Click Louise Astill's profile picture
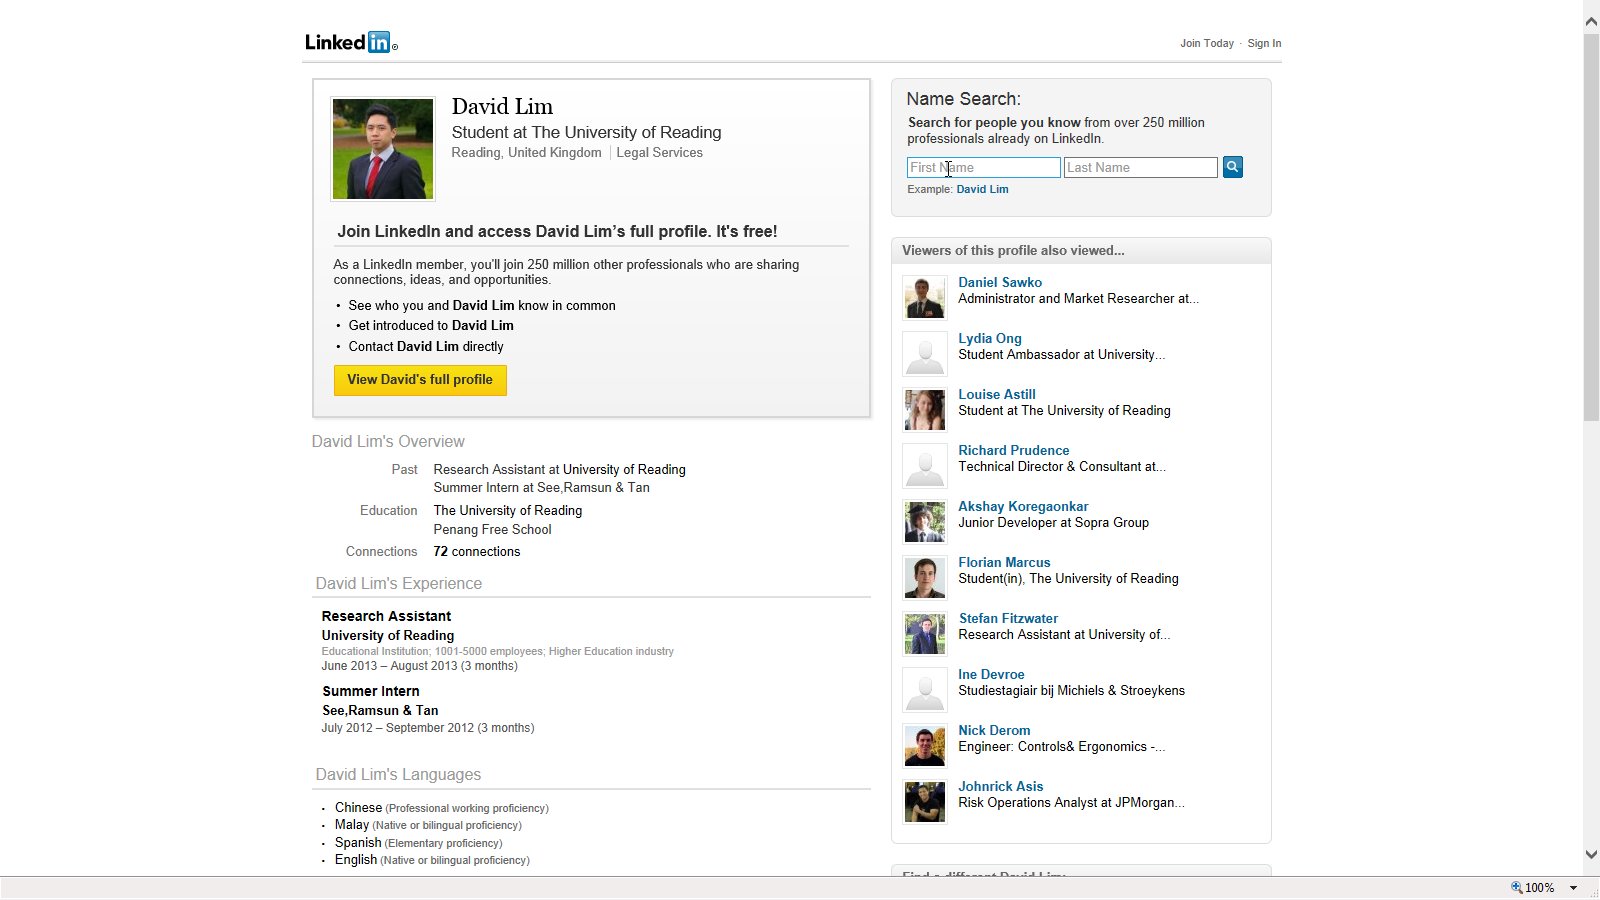1600x900 pixels. (x=924, y=410)
